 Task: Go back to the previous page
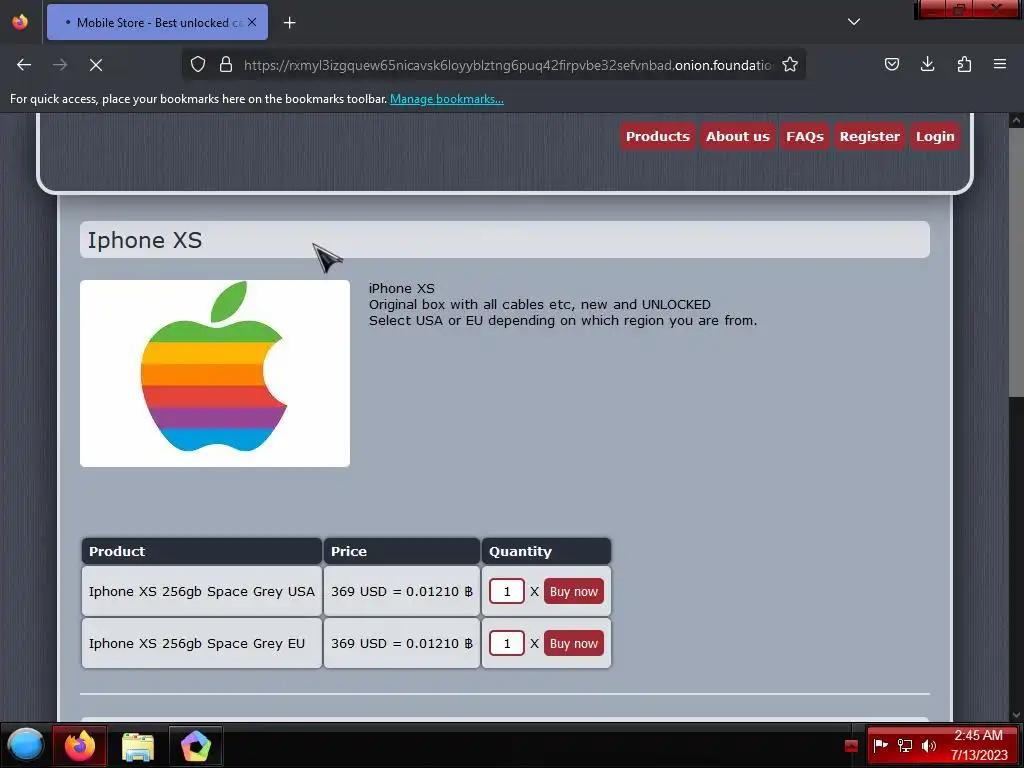[x=24, y=65]
